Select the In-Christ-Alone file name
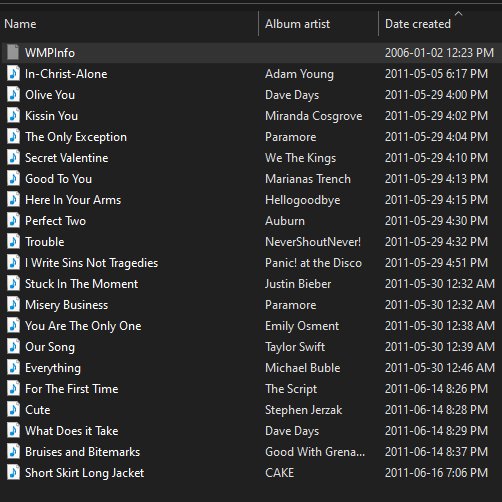Screen dimensions: 502x502 pyautogui.click(x=66, y=74)
